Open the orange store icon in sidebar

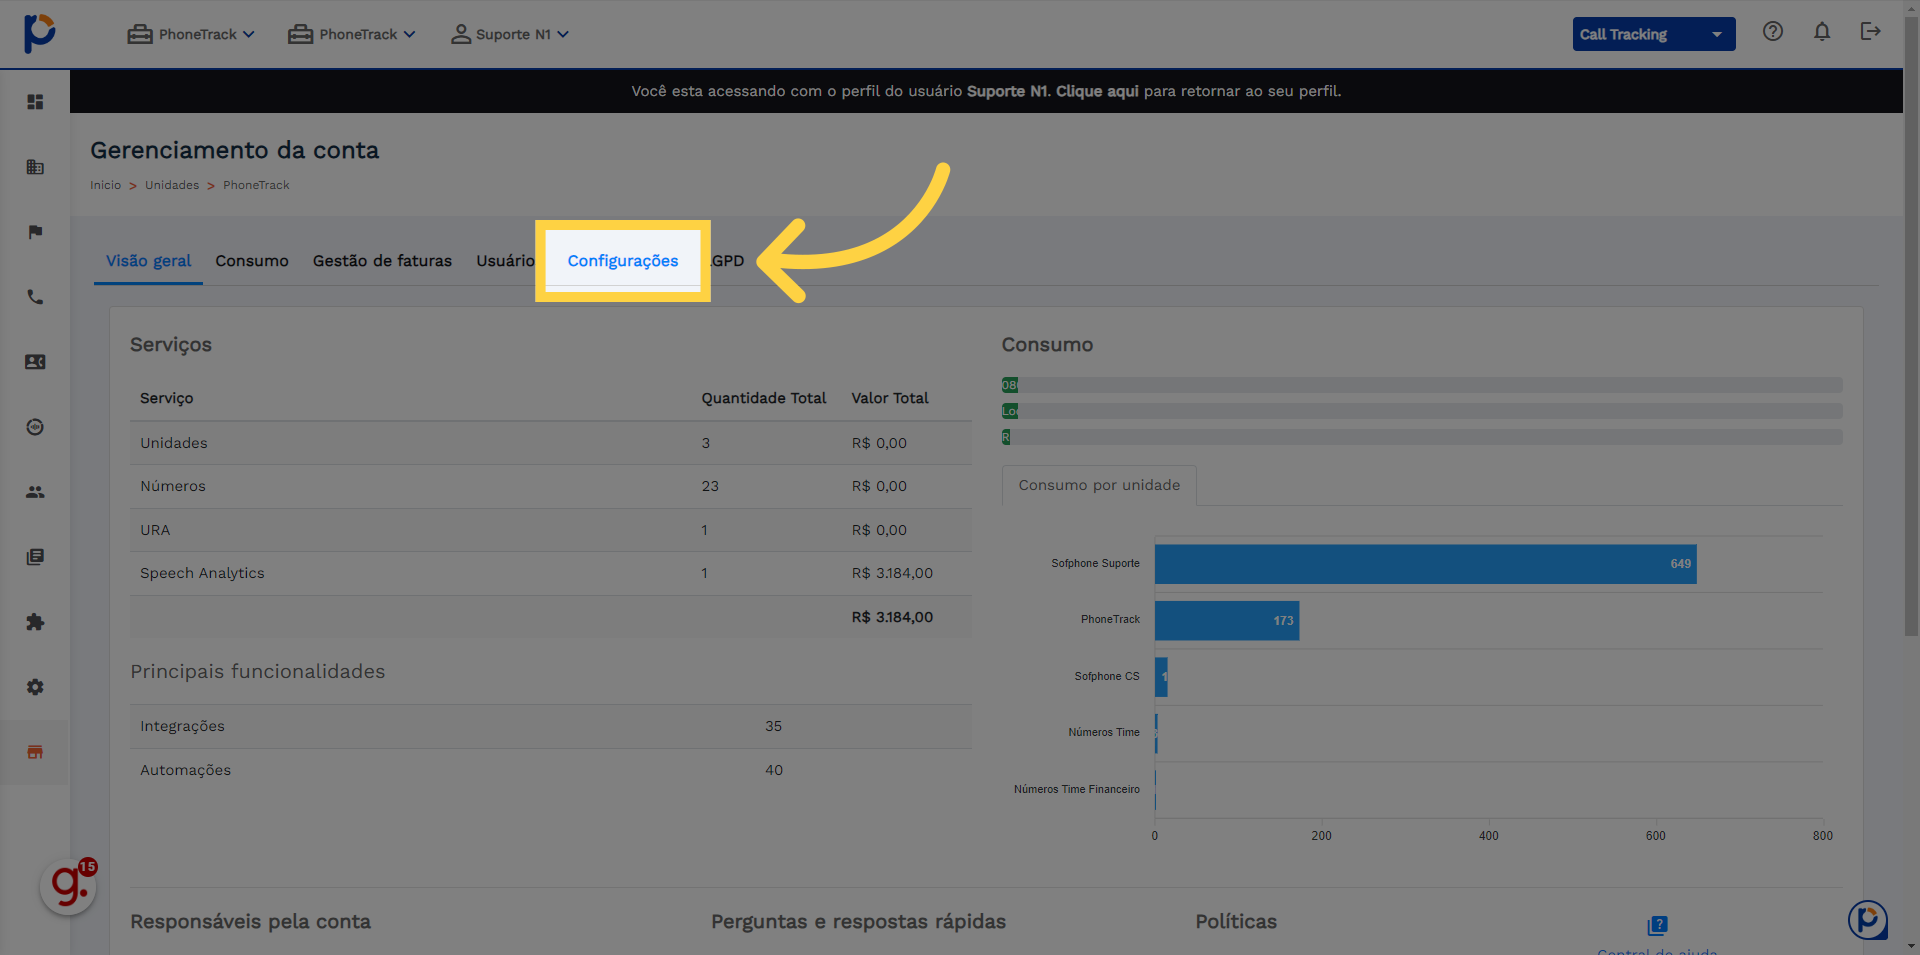click(x=35, y=752)
